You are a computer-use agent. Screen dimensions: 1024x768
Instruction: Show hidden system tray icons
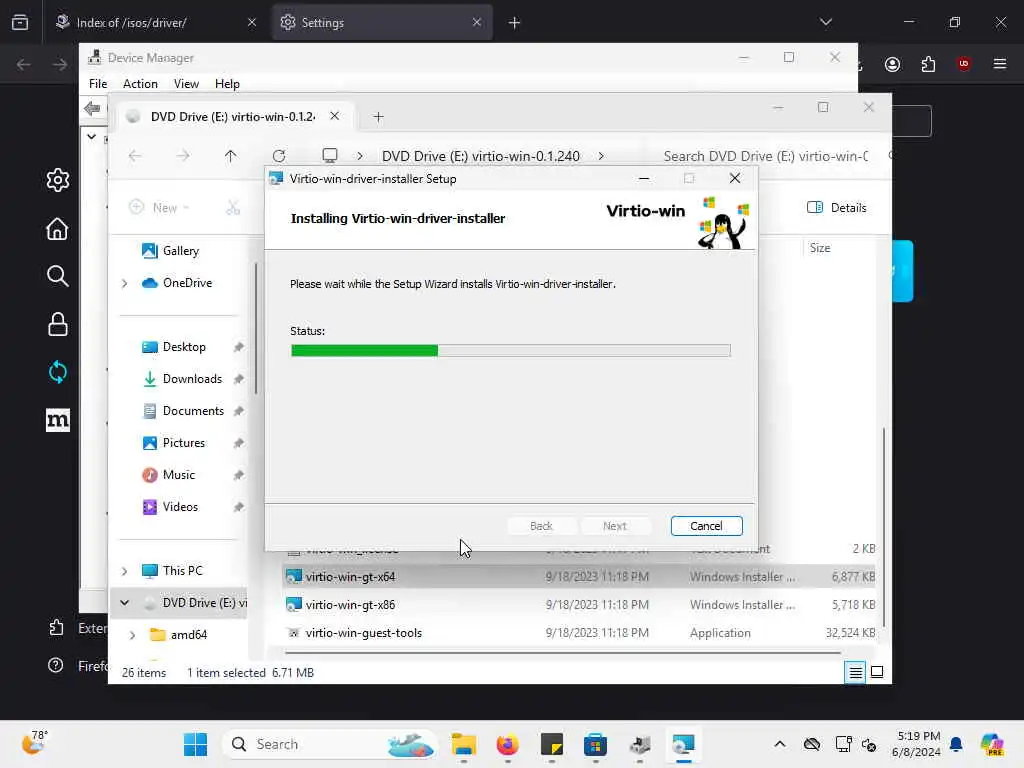[x=780, y=744]
